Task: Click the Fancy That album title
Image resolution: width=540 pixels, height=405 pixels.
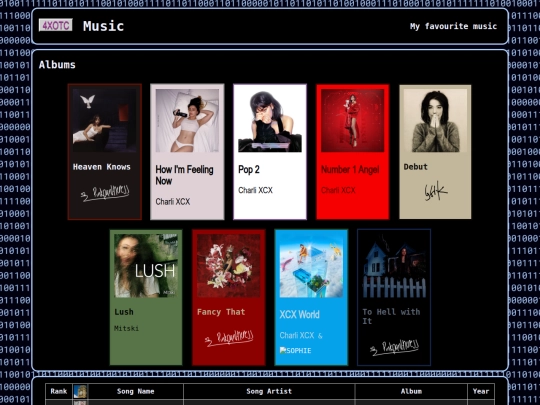Action: click(x=221, y=312)
